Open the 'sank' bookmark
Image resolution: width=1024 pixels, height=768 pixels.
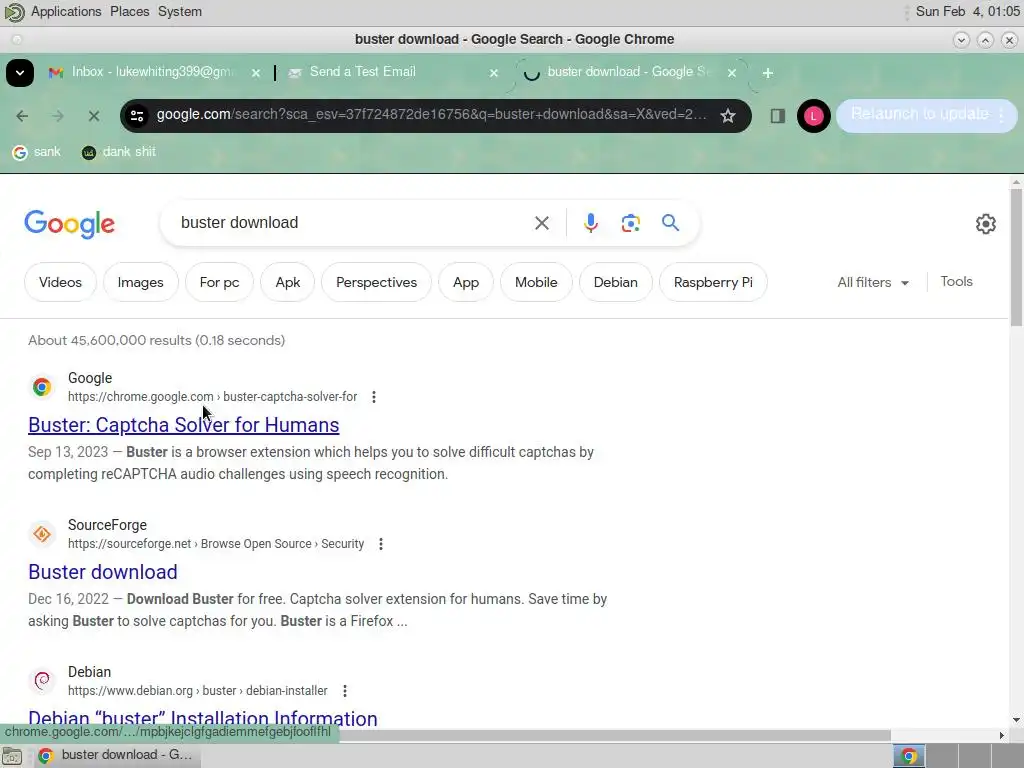tap(37, 152)
